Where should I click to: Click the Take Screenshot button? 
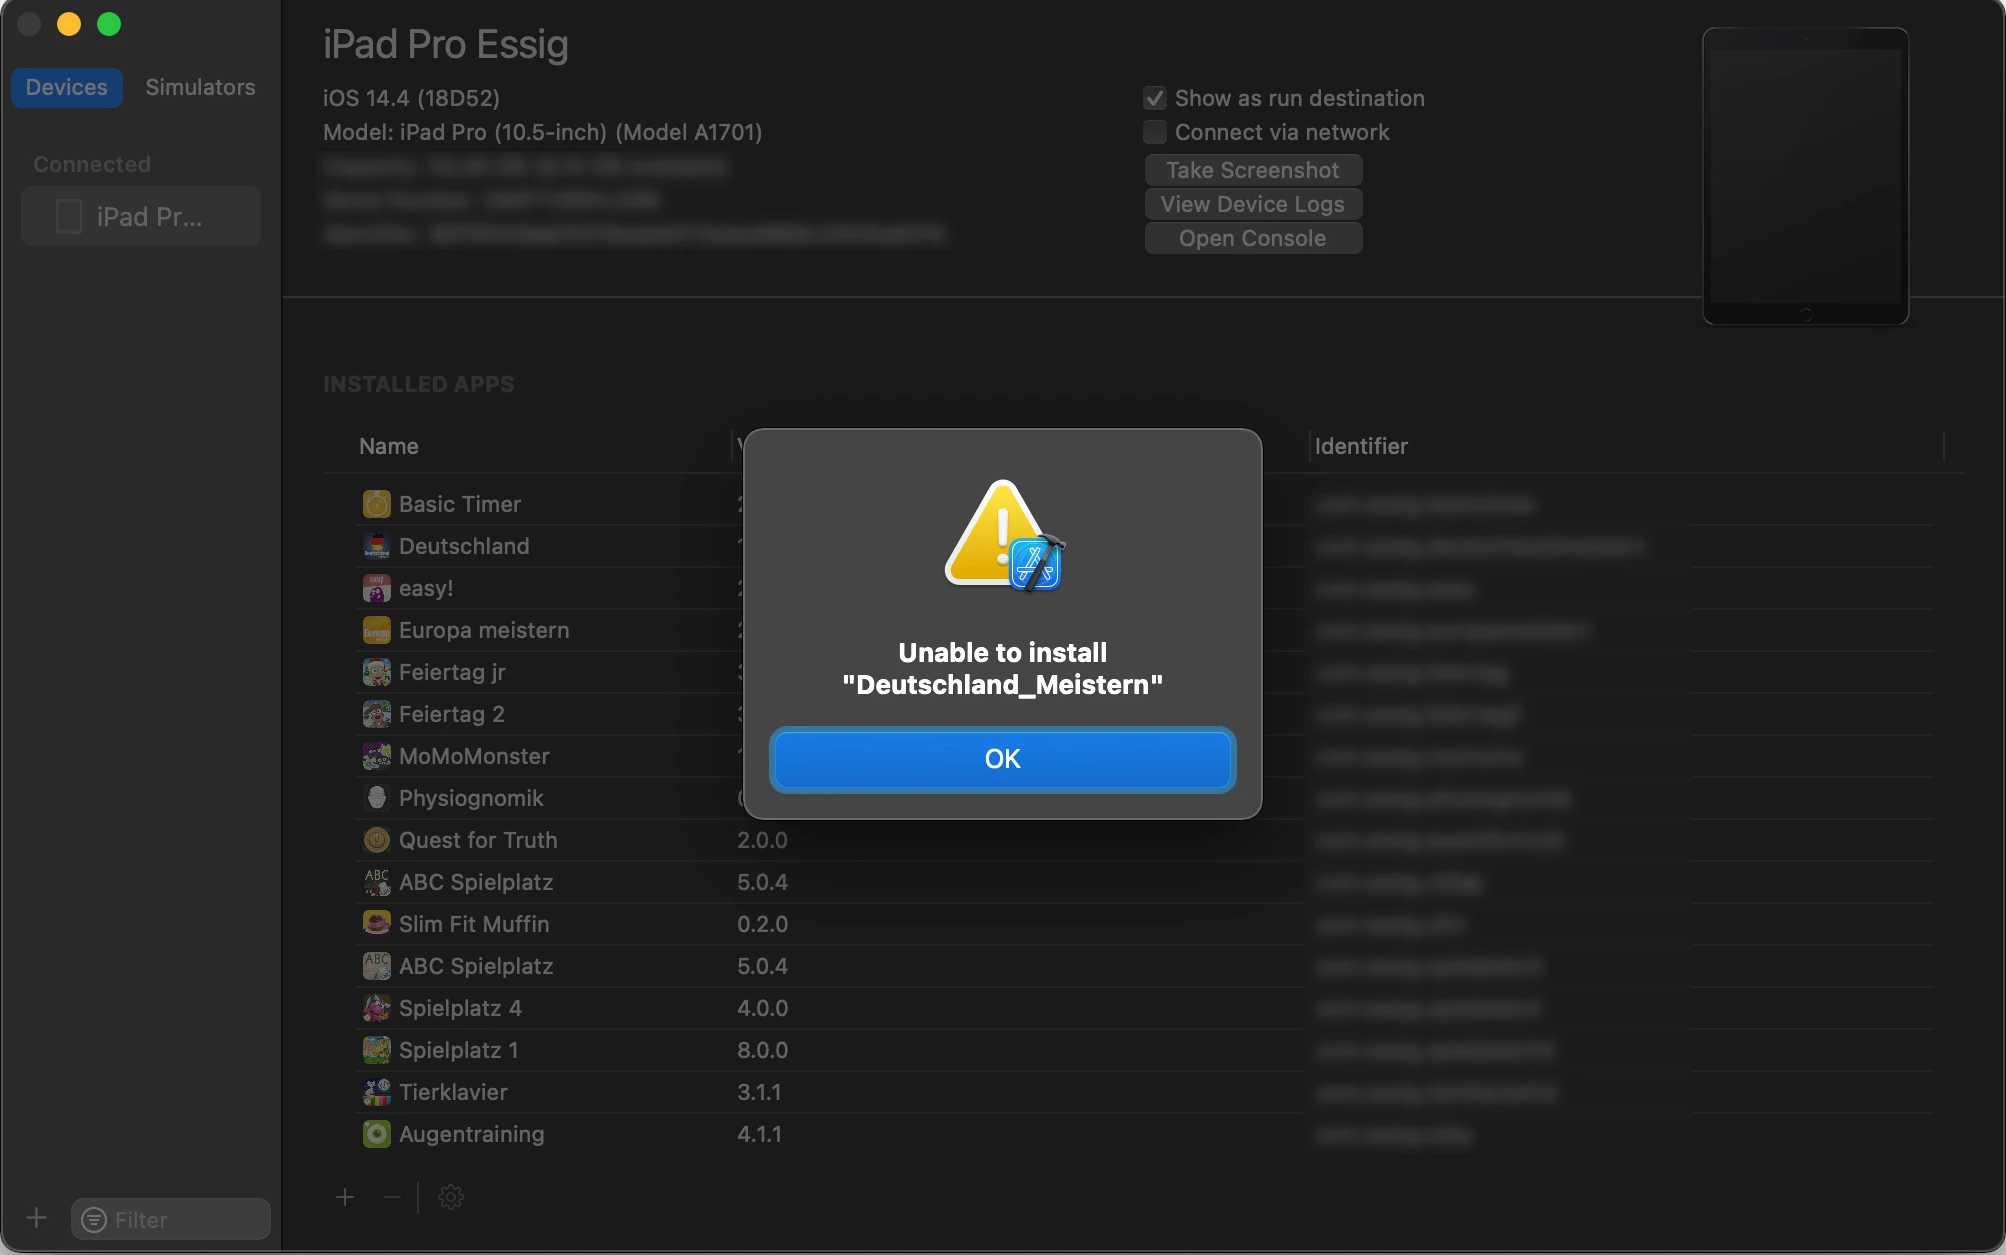[1252, 170]
